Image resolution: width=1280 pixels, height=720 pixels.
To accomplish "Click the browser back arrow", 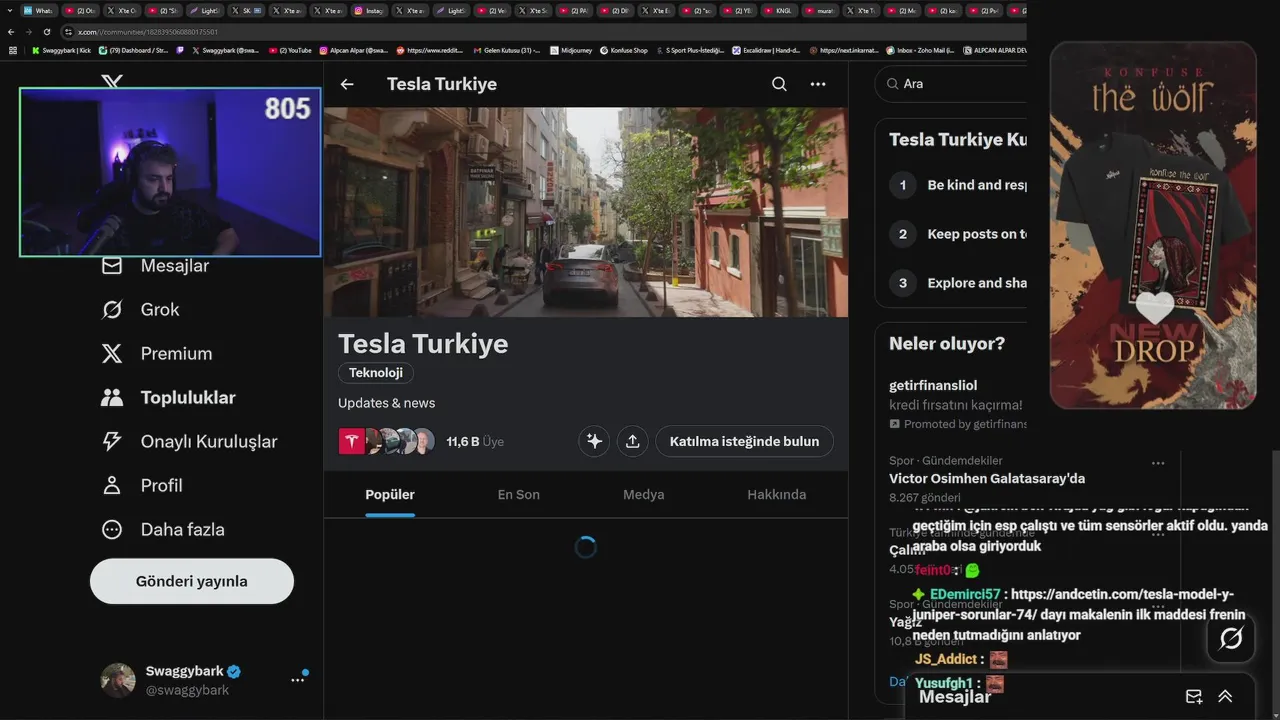I will tap(12, 32).
